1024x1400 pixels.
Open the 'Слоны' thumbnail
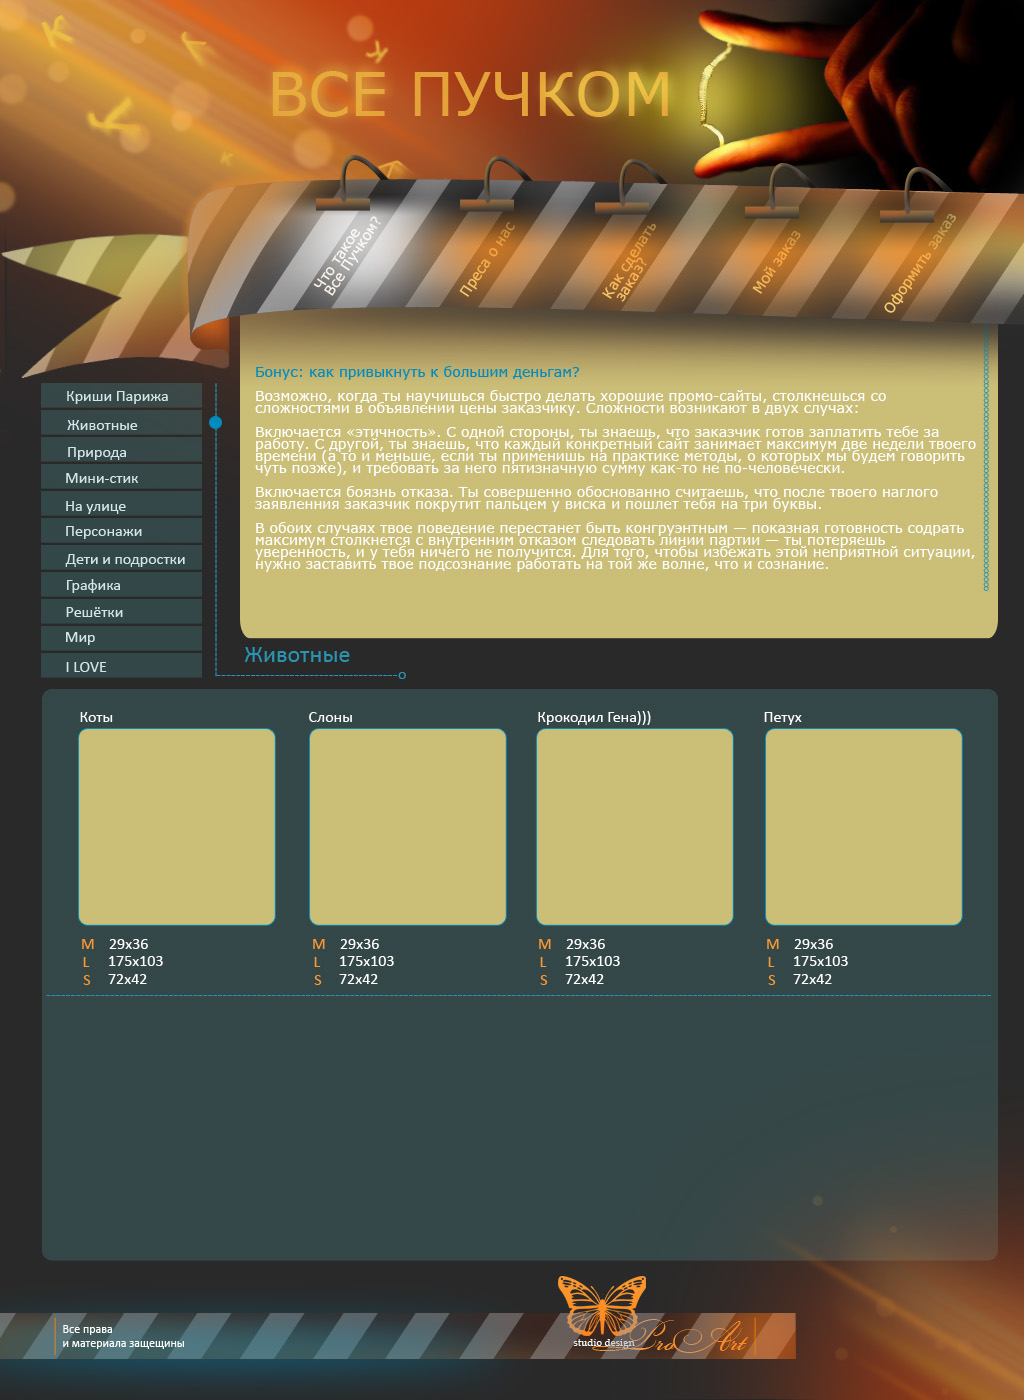click(408, 826)
